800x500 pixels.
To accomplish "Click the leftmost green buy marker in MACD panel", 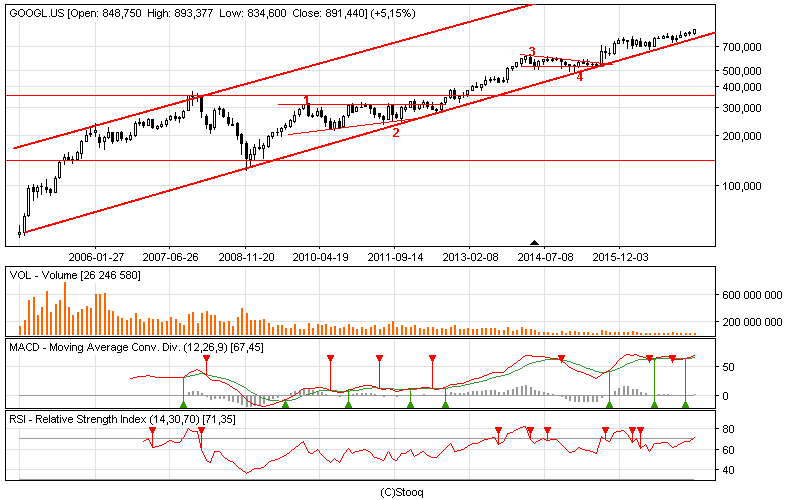I will 184,405.
